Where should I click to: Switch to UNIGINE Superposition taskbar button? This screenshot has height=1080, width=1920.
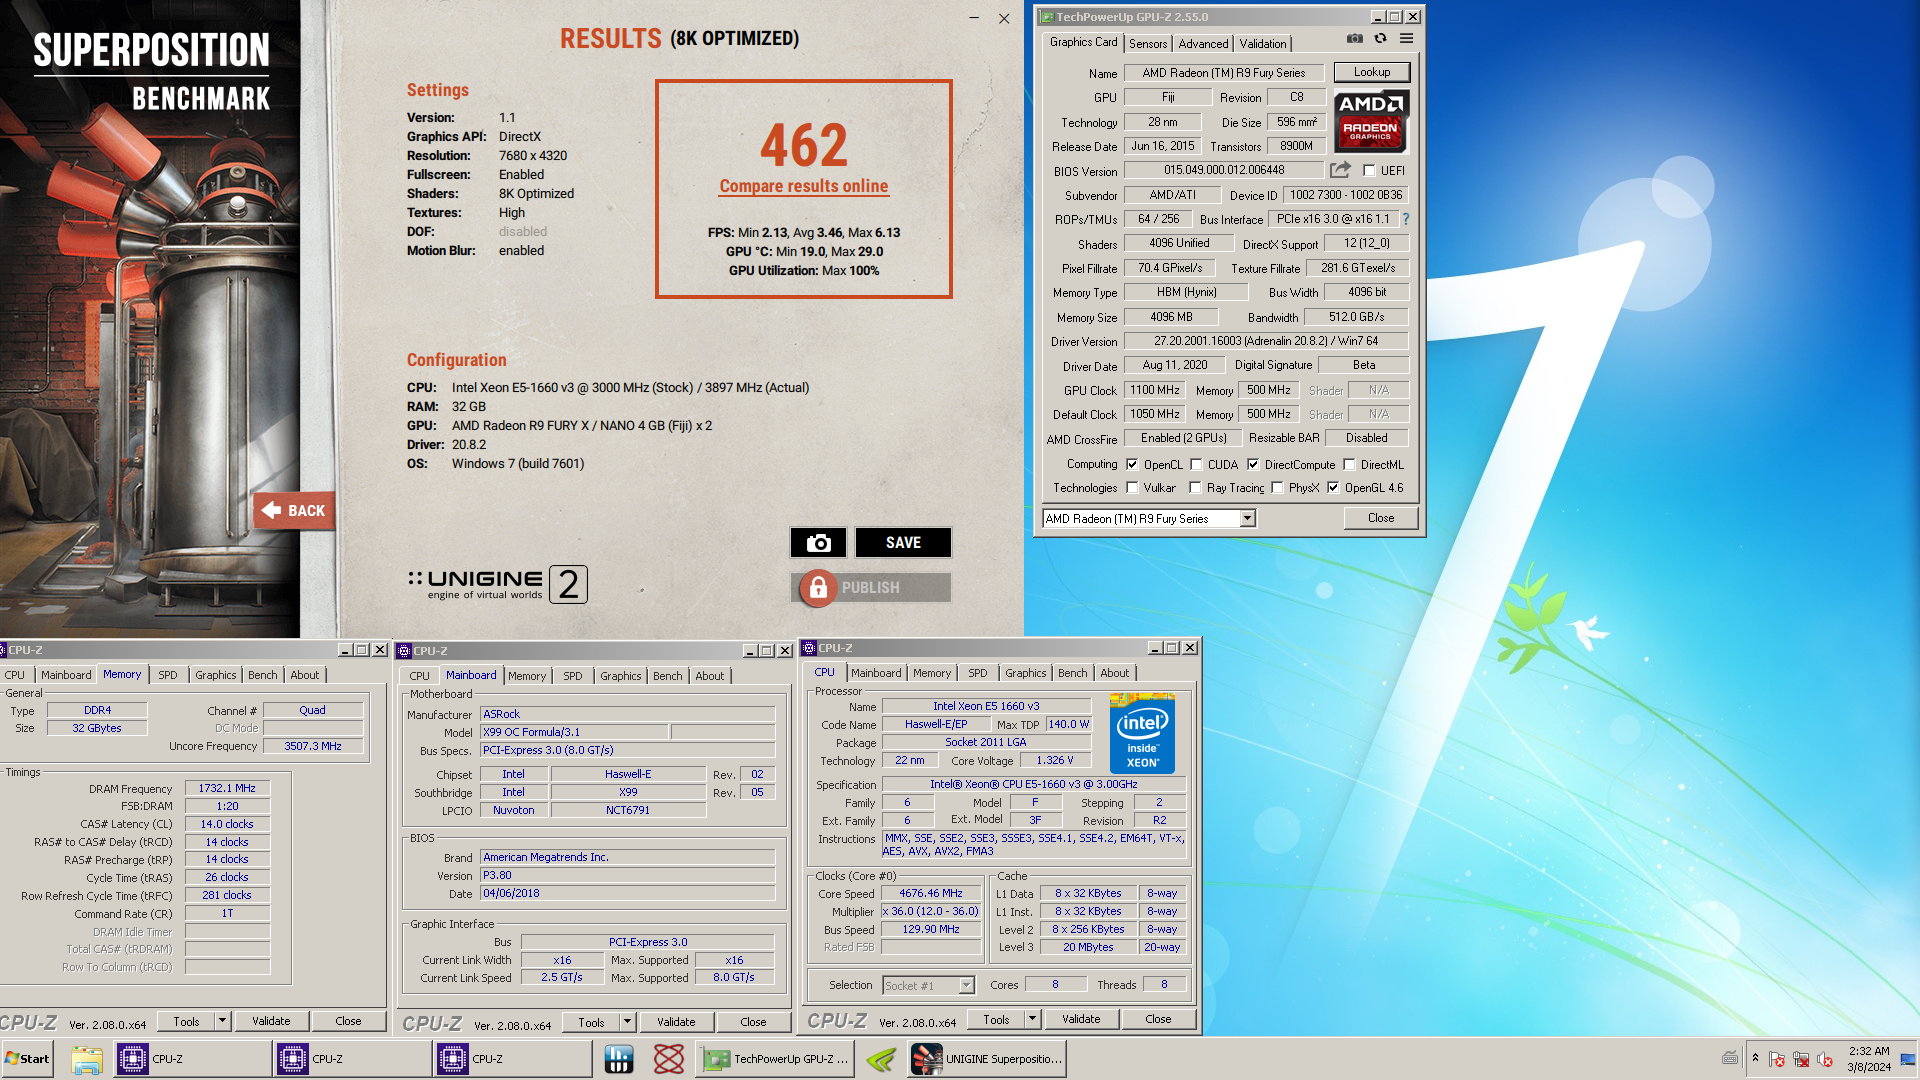tap(987, 1059)
